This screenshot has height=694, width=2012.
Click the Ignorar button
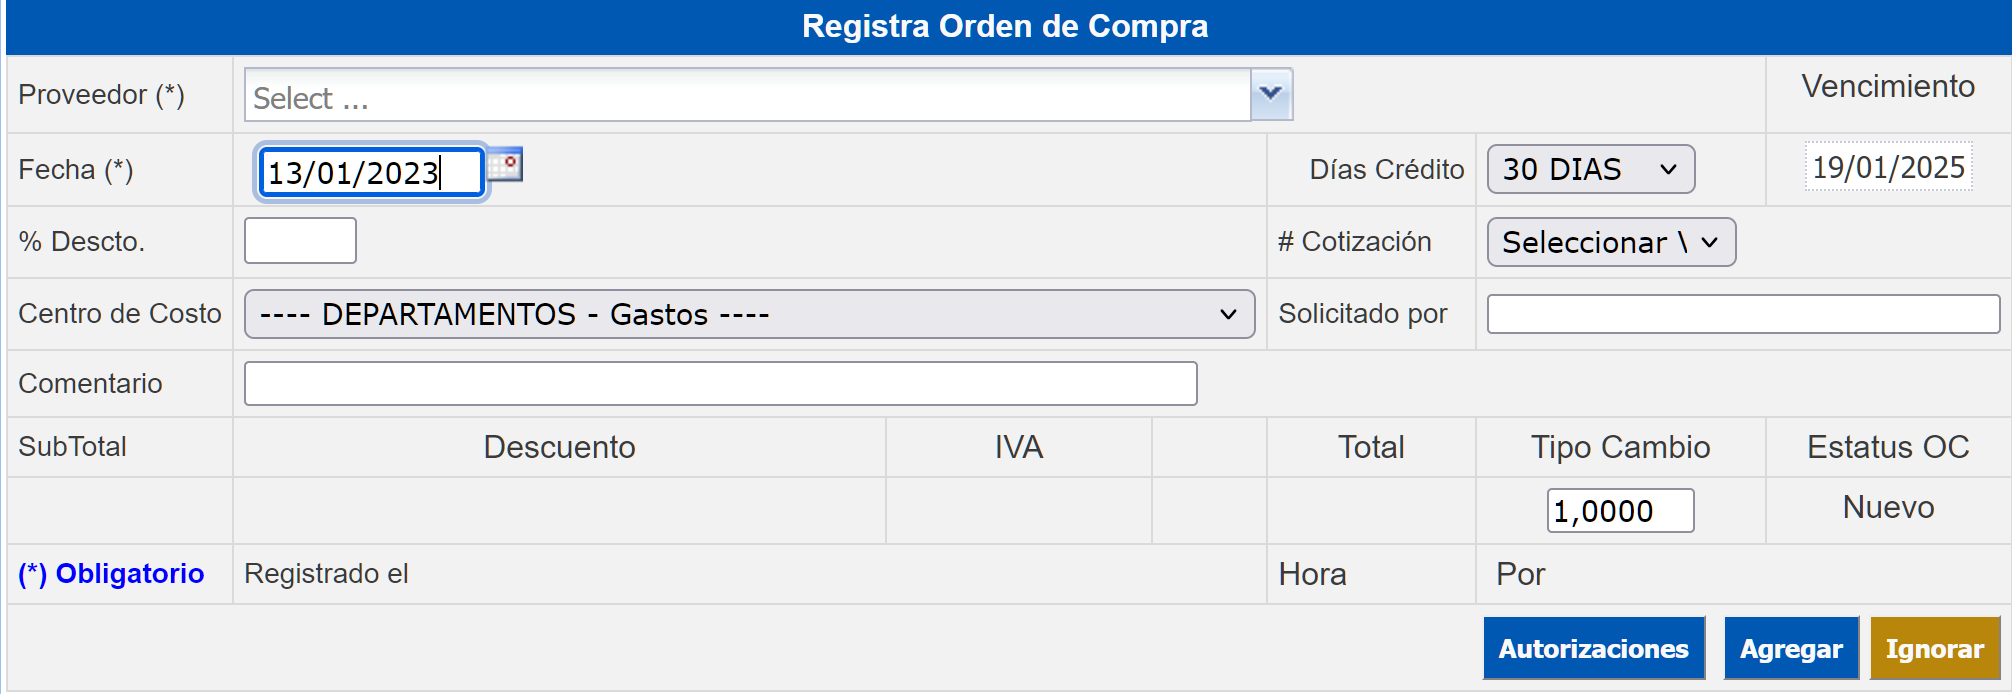(1935, 648)
